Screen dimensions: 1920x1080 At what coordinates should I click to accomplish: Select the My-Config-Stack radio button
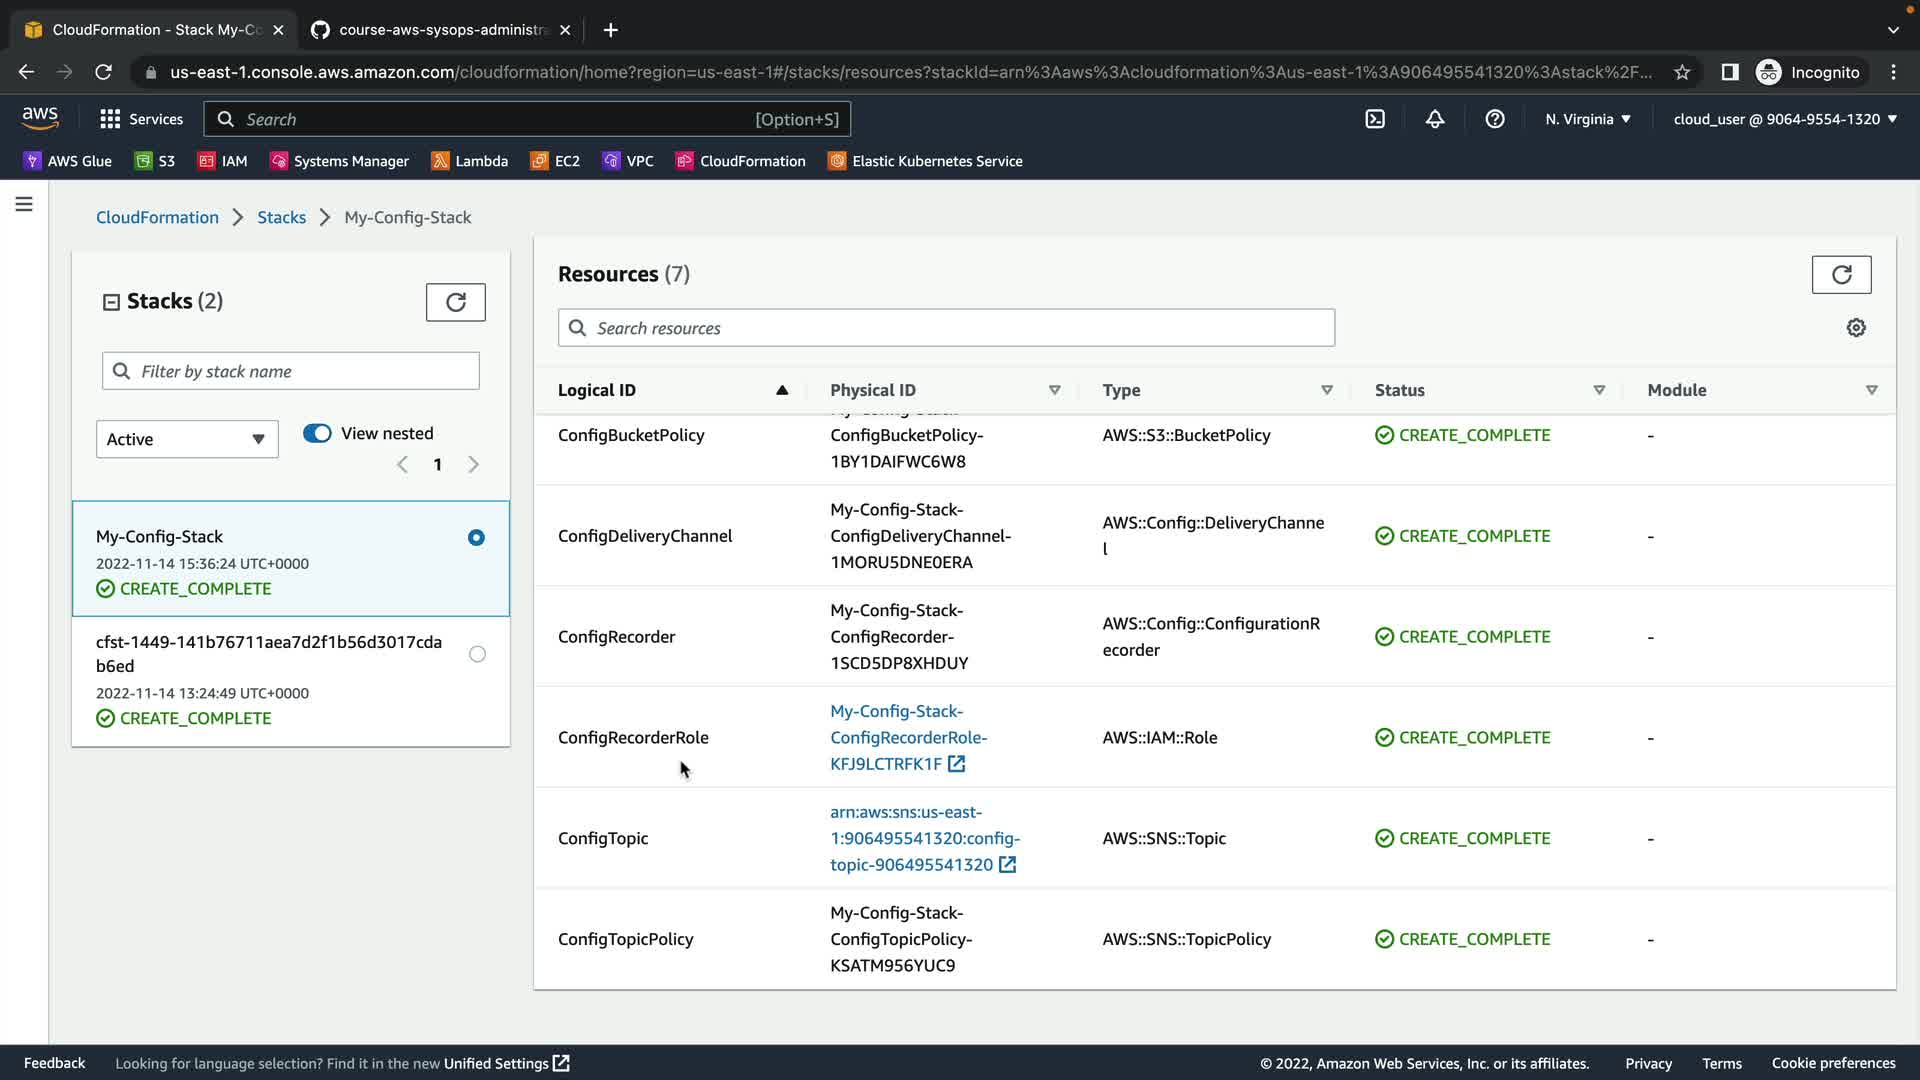point(476,538)
